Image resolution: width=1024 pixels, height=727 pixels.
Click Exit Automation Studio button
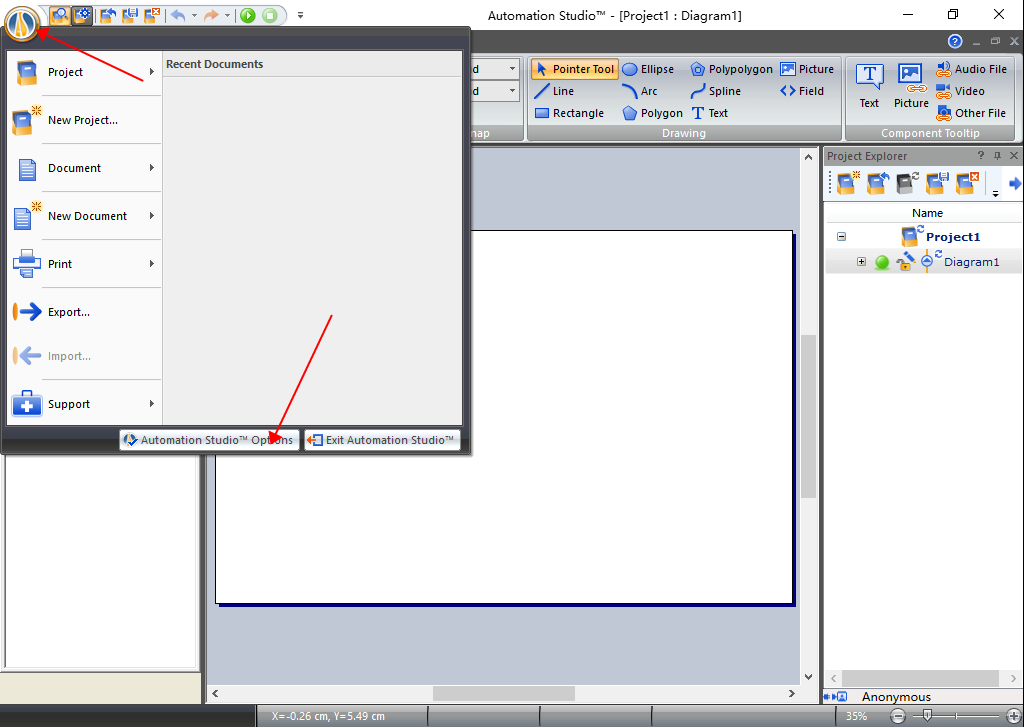tap(382, 440)
